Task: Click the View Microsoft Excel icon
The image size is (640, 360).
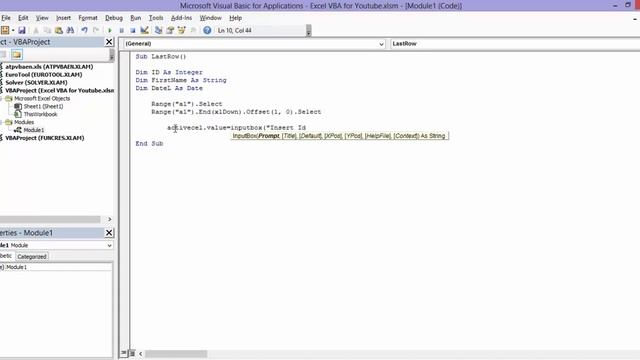Action: 5,30
